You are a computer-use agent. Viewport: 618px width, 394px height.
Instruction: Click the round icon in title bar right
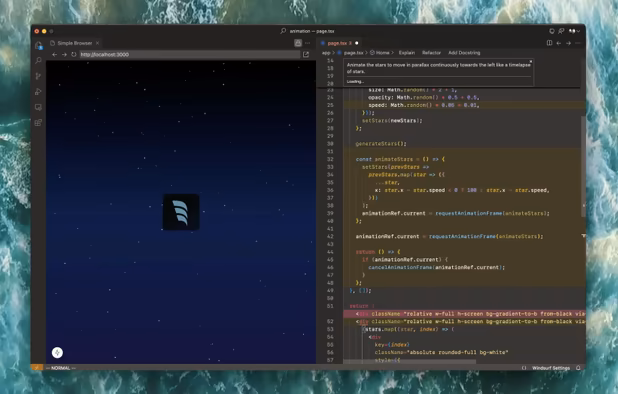pyautogui.click(x=552, y=31)
